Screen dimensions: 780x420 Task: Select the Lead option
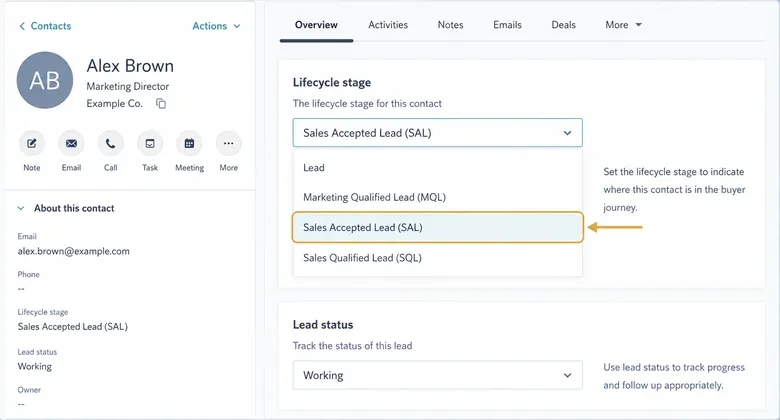[x=437, y=168]
